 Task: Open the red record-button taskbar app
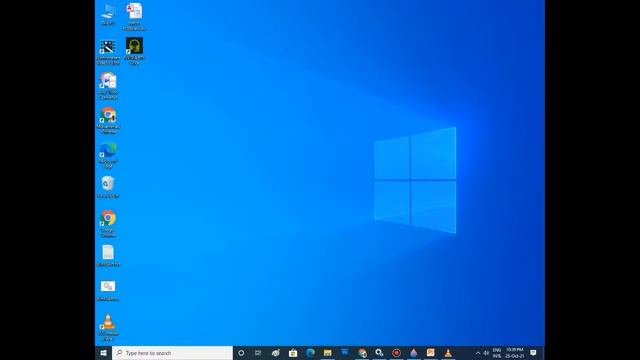coord(396,353)
